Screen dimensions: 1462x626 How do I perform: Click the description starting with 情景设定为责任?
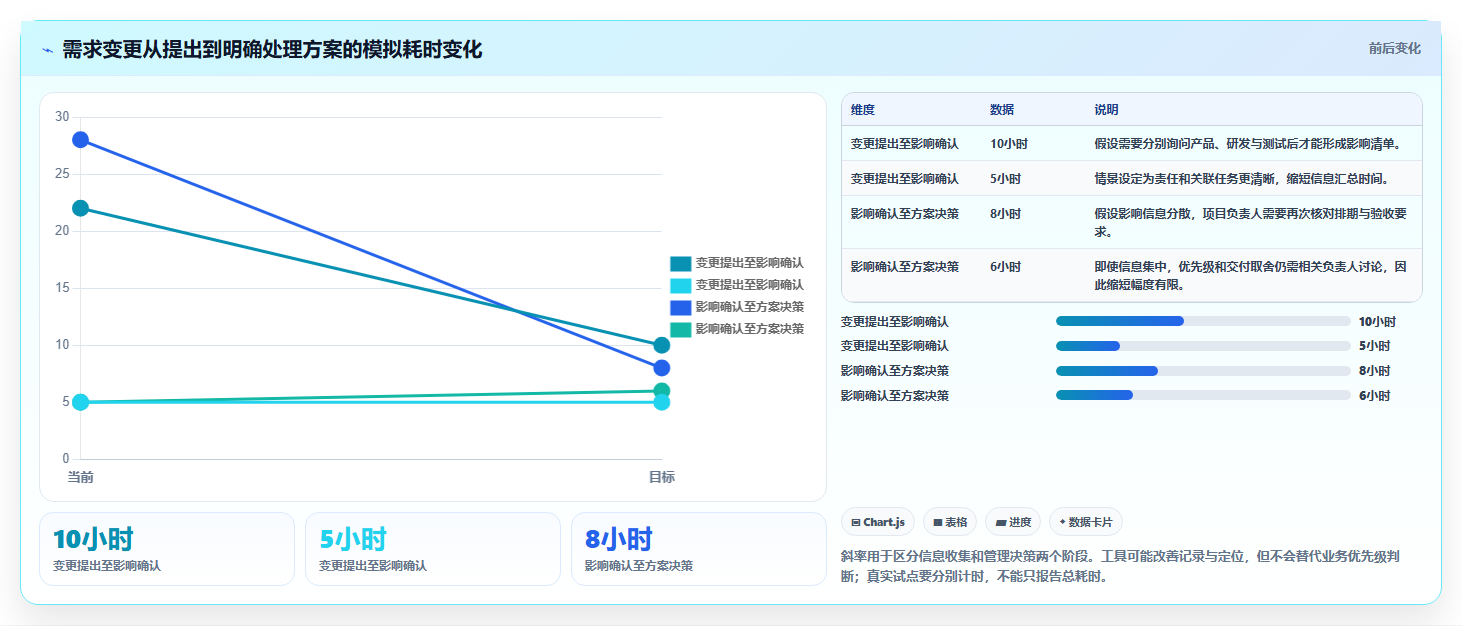[1242, 179]
